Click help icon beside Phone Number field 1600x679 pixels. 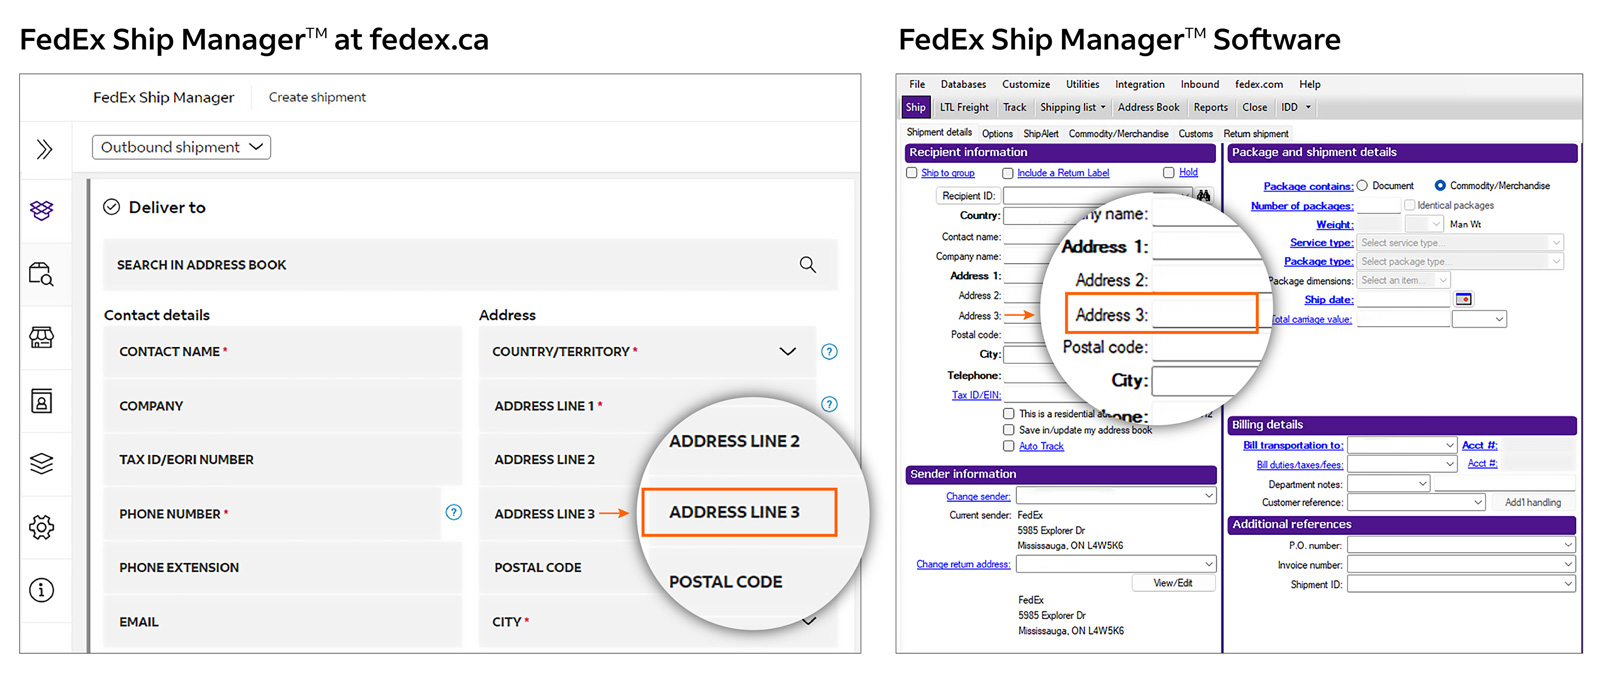453,513
